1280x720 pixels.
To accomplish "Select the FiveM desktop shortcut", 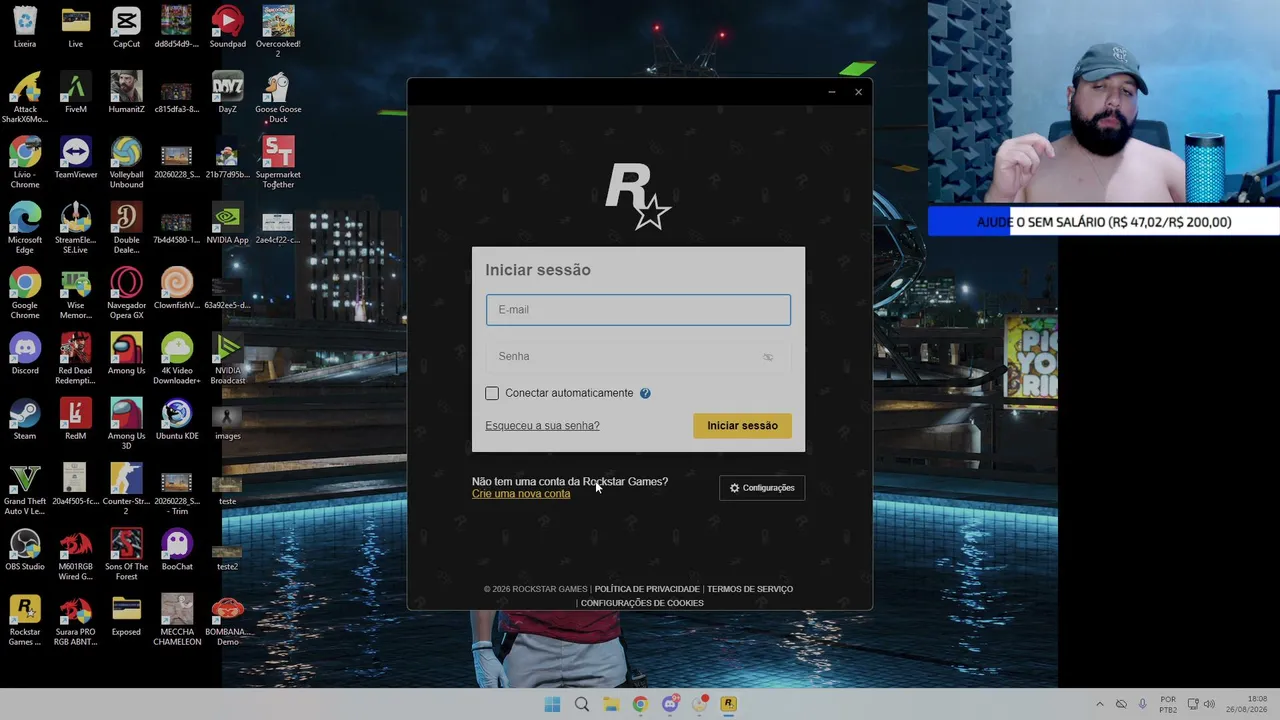I will coord(76,92).
